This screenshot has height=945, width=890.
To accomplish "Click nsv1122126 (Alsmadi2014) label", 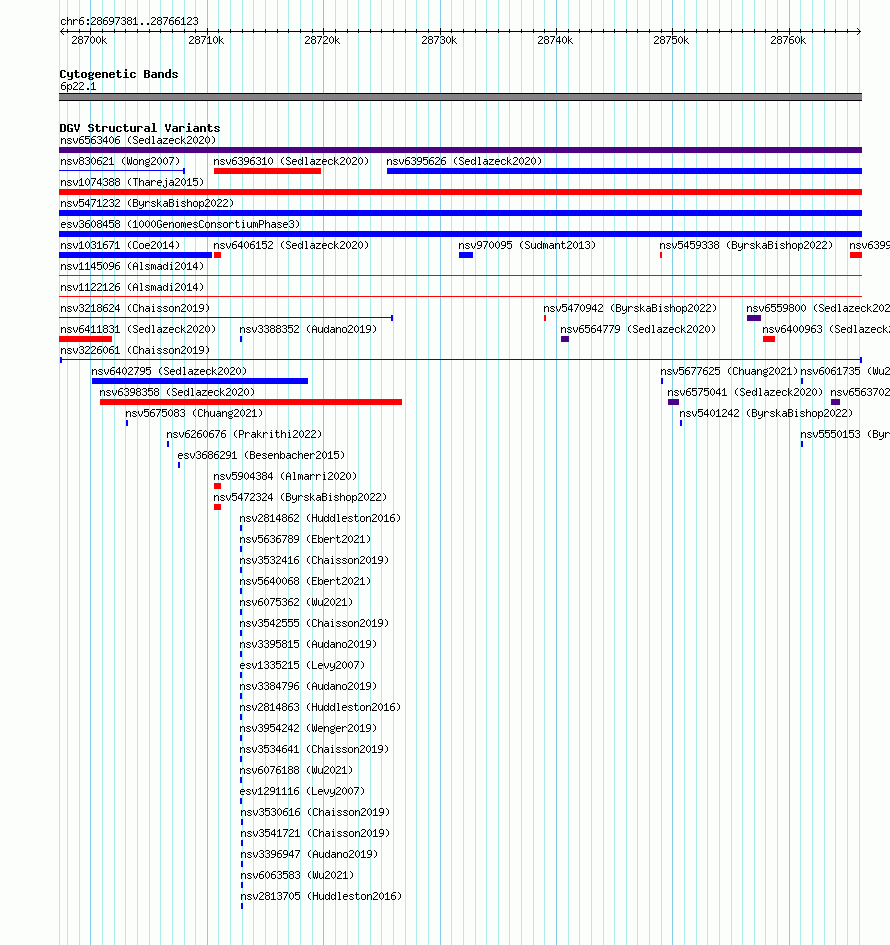I will [x=132, y=287].
